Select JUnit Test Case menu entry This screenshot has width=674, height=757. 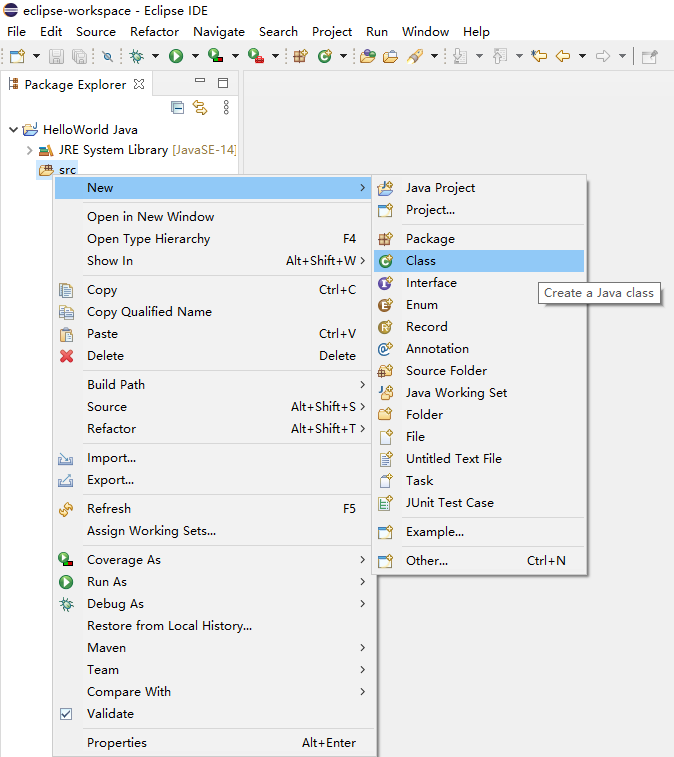(479, 503)
